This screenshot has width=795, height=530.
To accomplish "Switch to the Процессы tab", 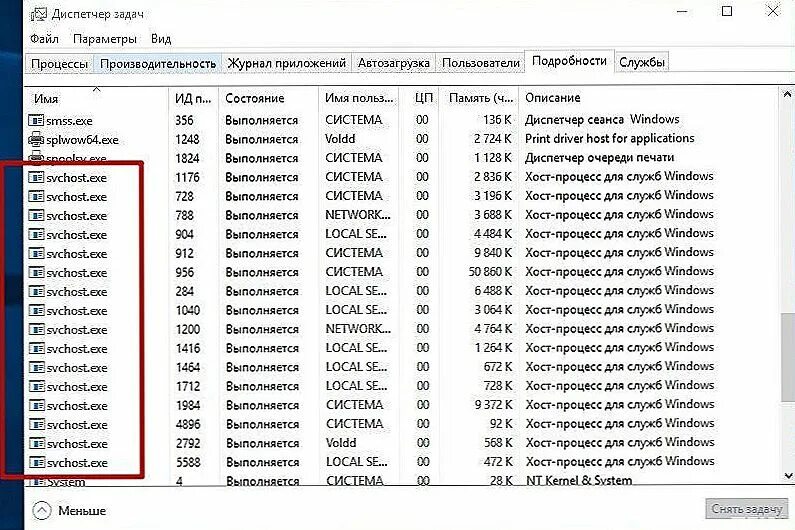I will [59, 64].
